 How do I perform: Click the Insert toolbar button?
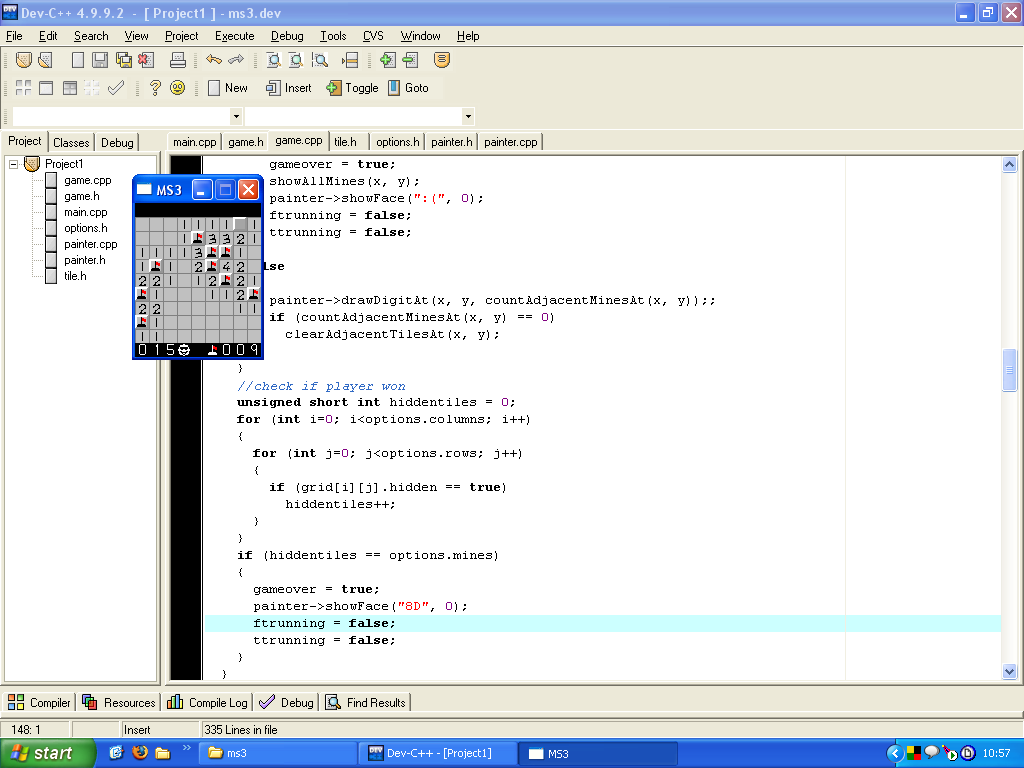click(x=288, y=88)
